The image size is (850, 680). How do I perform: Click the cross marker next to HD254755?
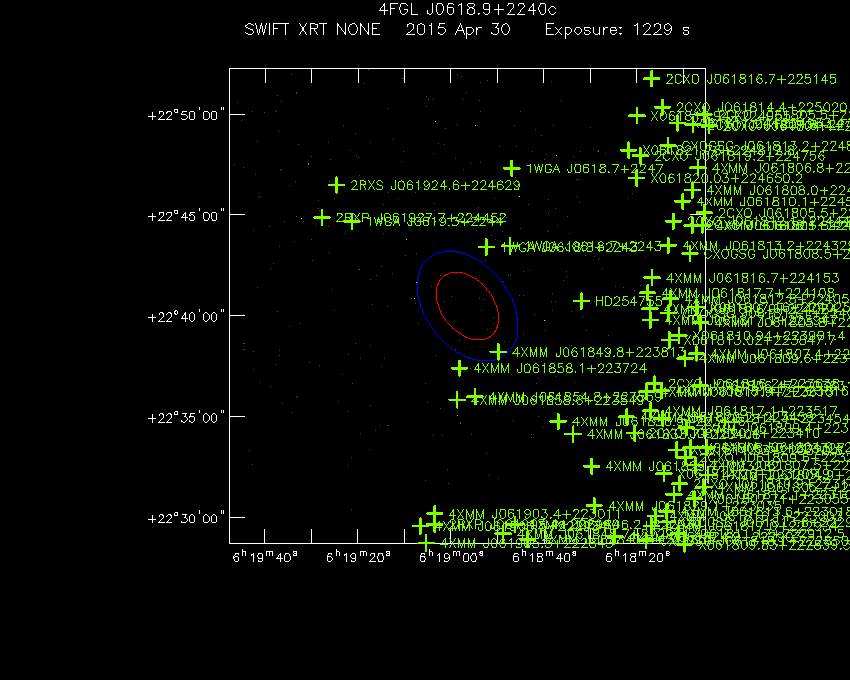581,301
